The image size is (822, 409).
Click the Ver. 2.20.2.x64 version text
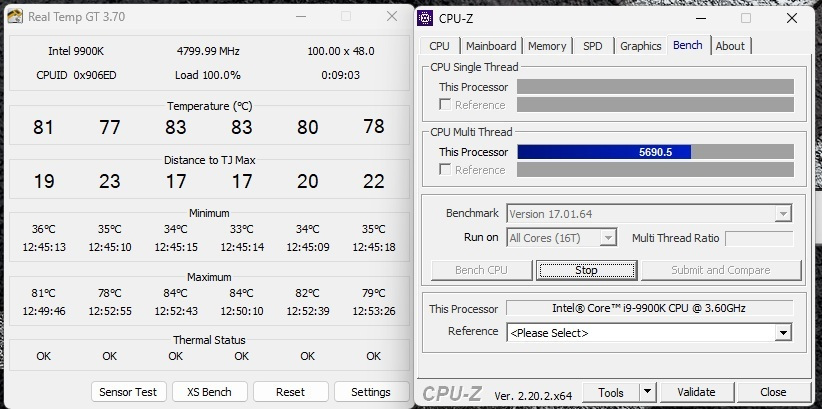(533, 395)
